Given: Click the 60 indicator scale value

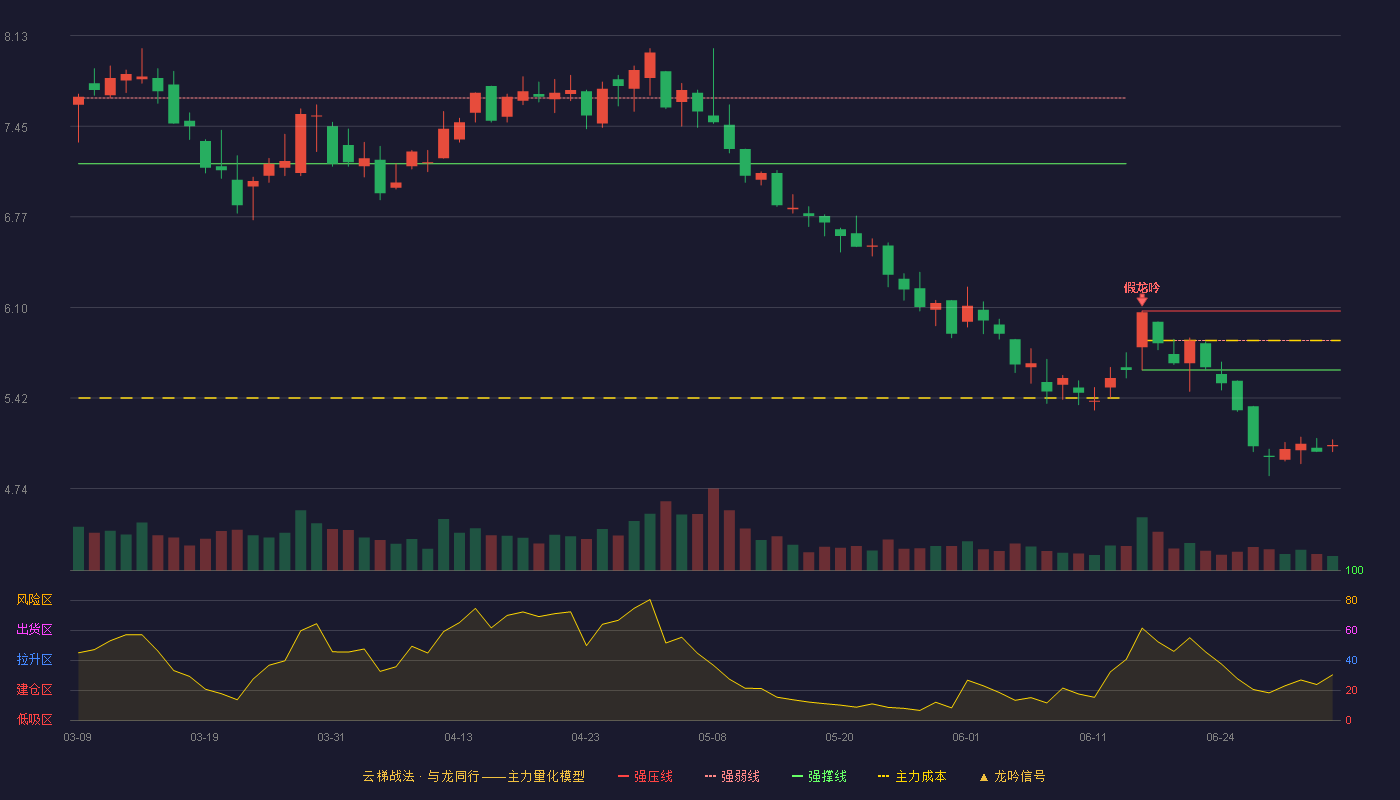Looking at the screenshot, I should [x=1351, y=630].
